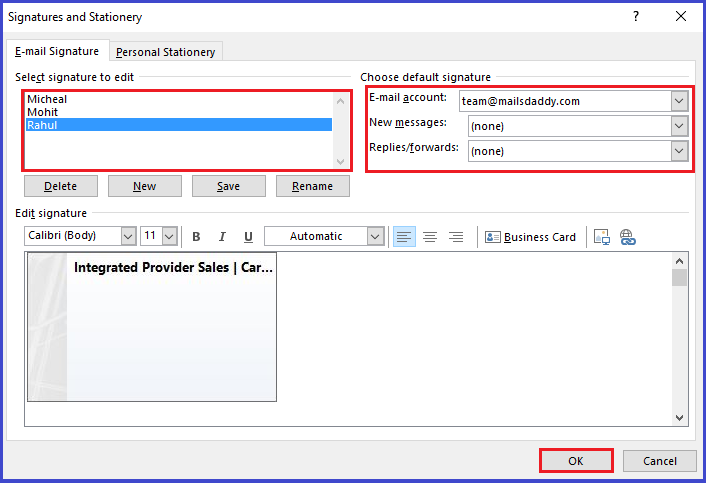706x483 pixels.
Task: Align signature text right
Action: (456, 237)
